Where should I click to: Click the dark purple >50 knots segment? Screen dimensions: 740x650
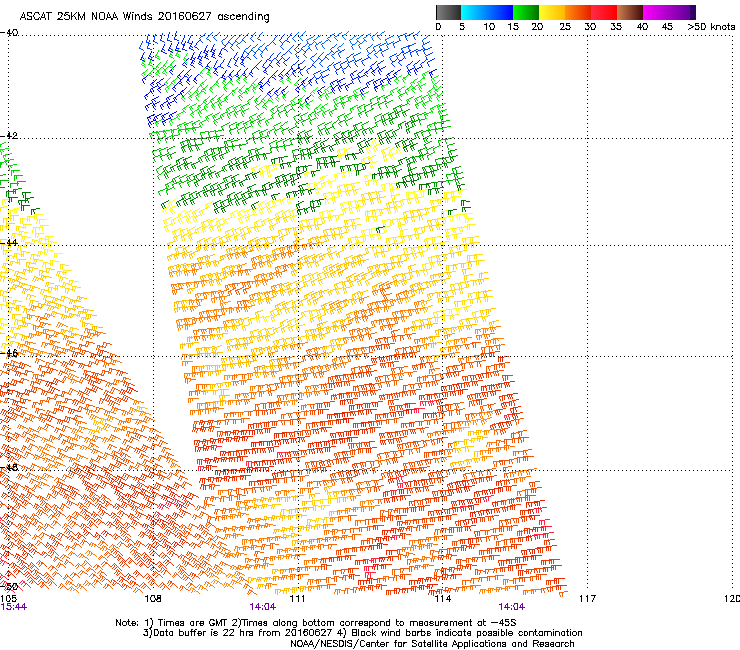[693, 12]
